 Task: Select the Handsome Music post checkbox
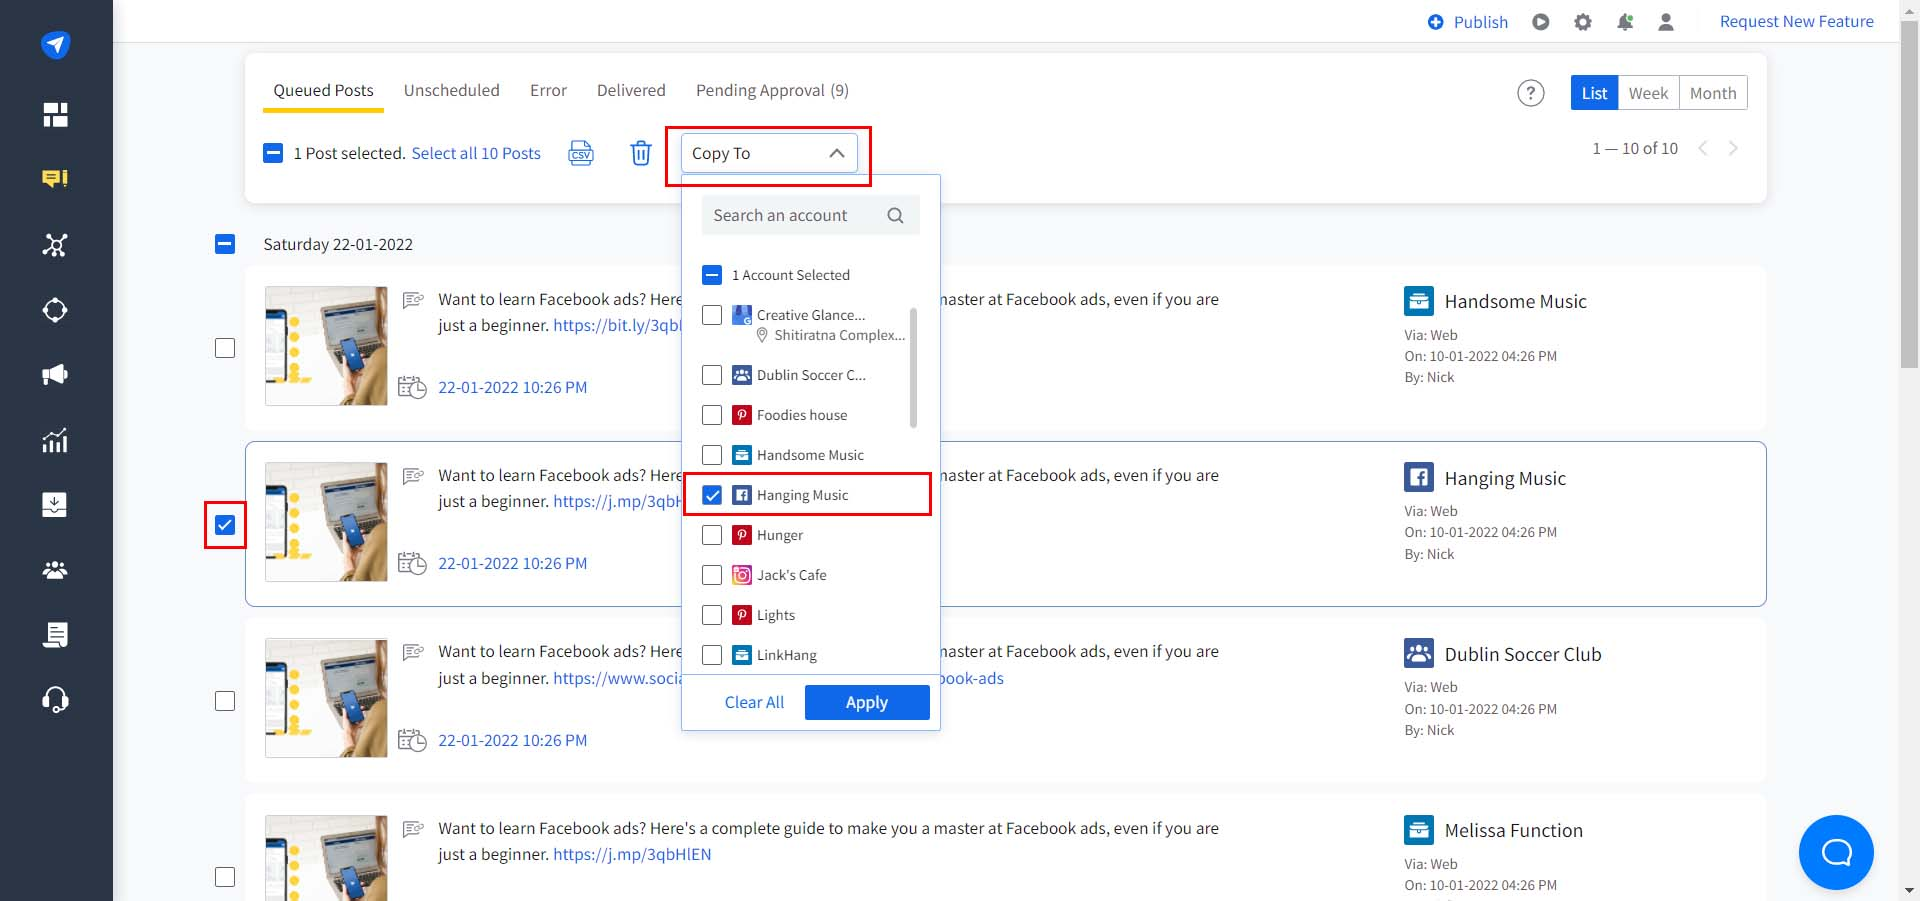(225, 348)
